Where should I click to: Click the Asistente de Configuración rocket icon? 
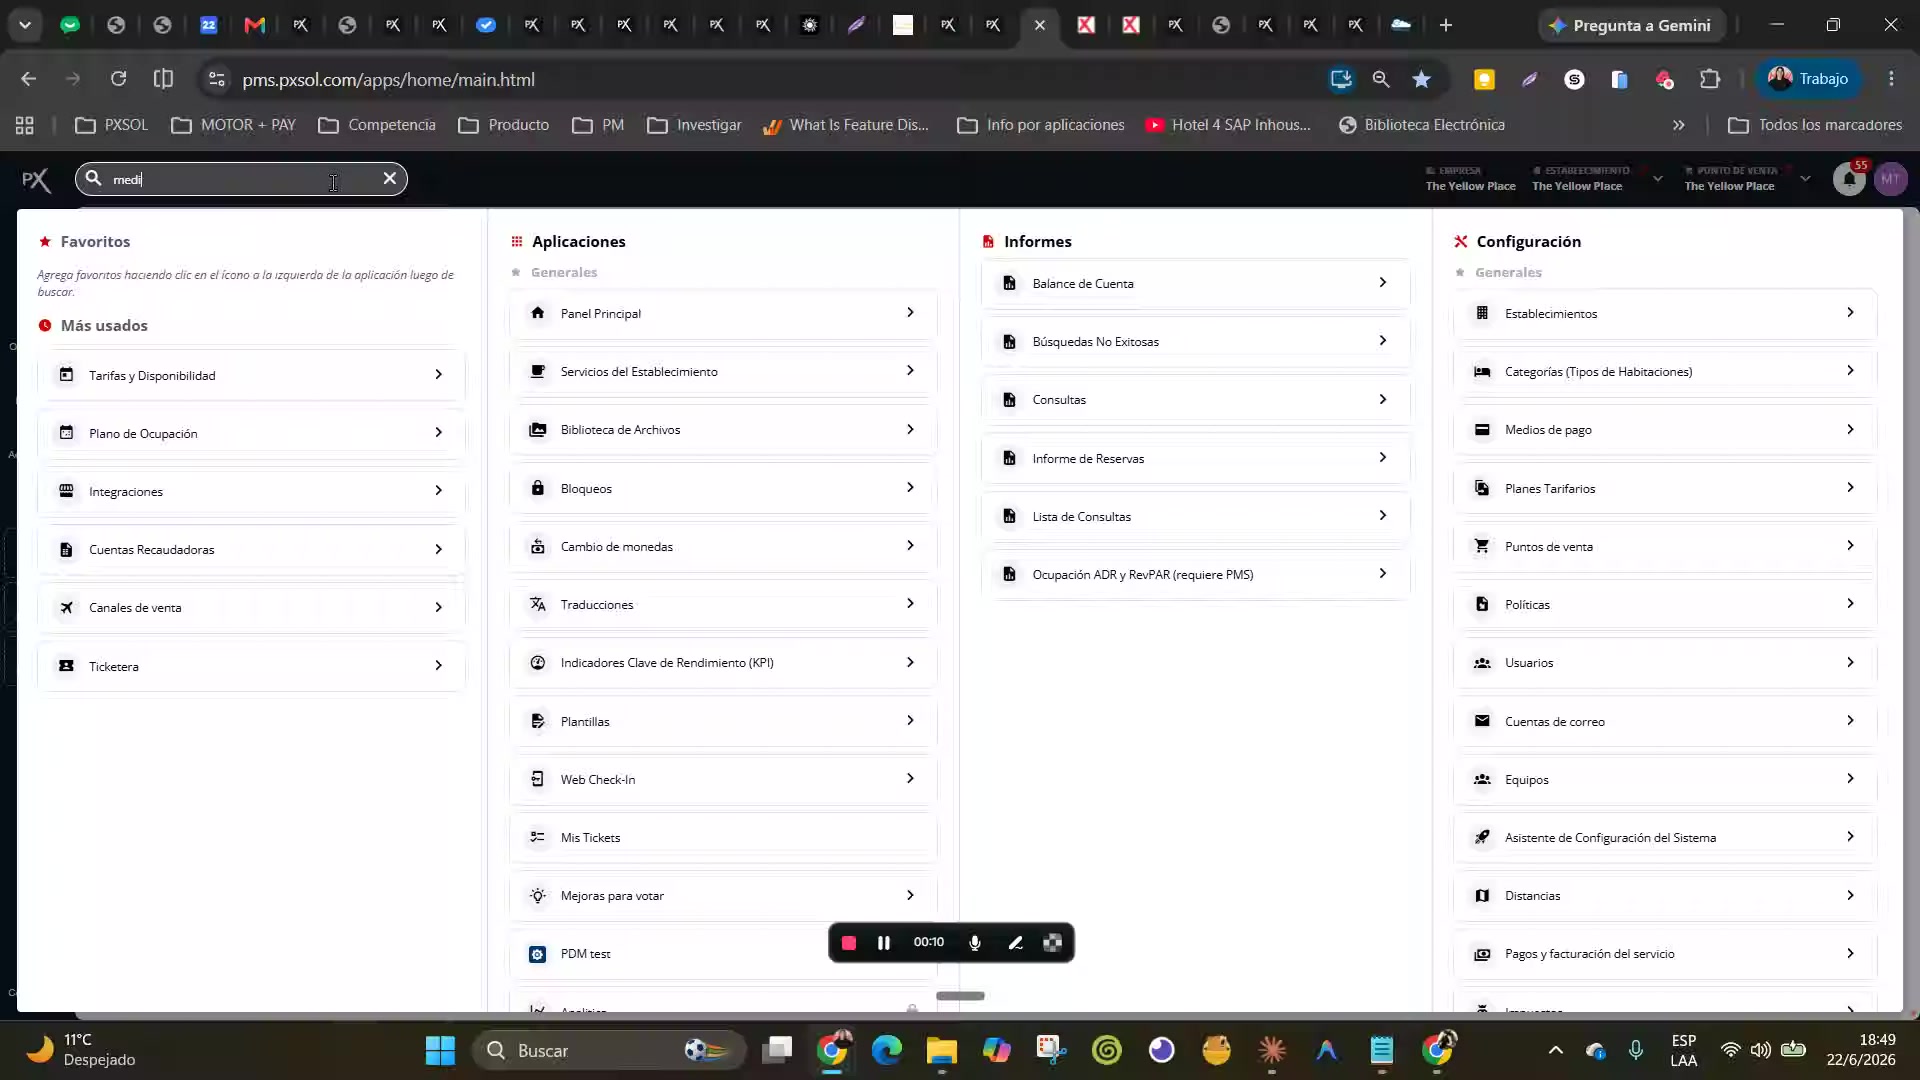click(x=1482, y=838)
